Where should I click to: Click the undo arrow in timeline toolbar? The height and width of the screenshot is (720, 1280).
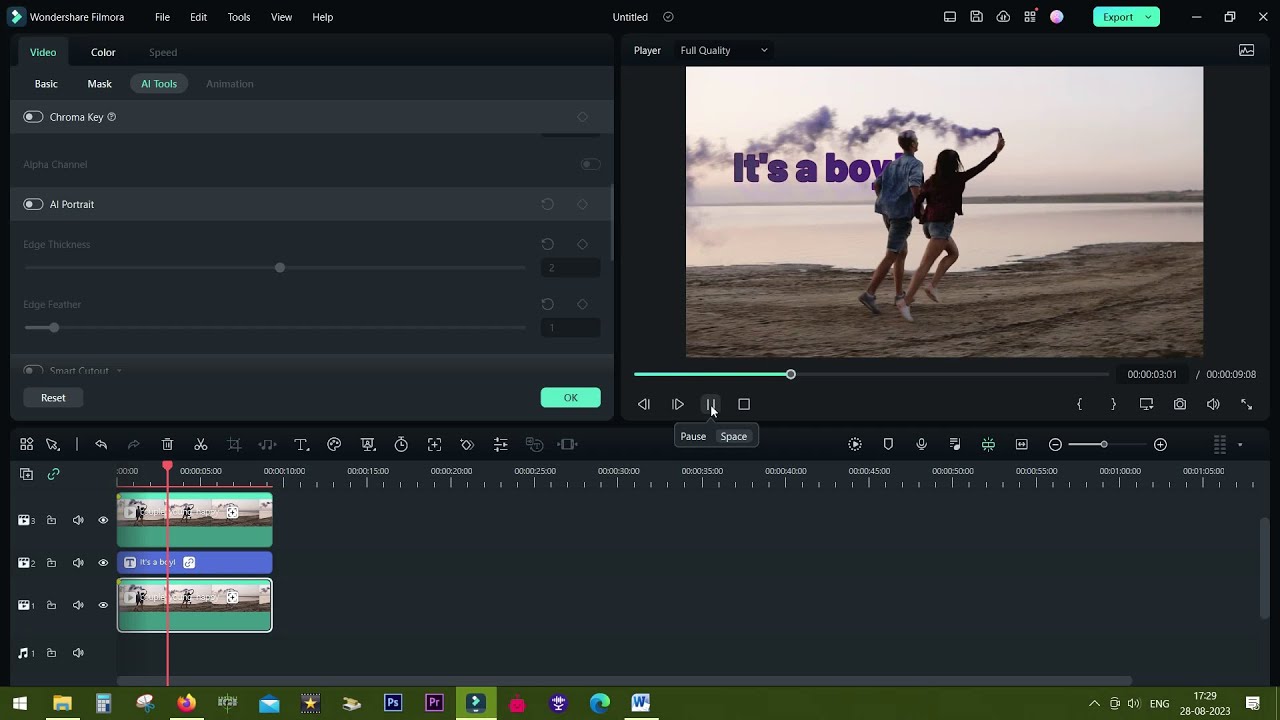(101, 444)
